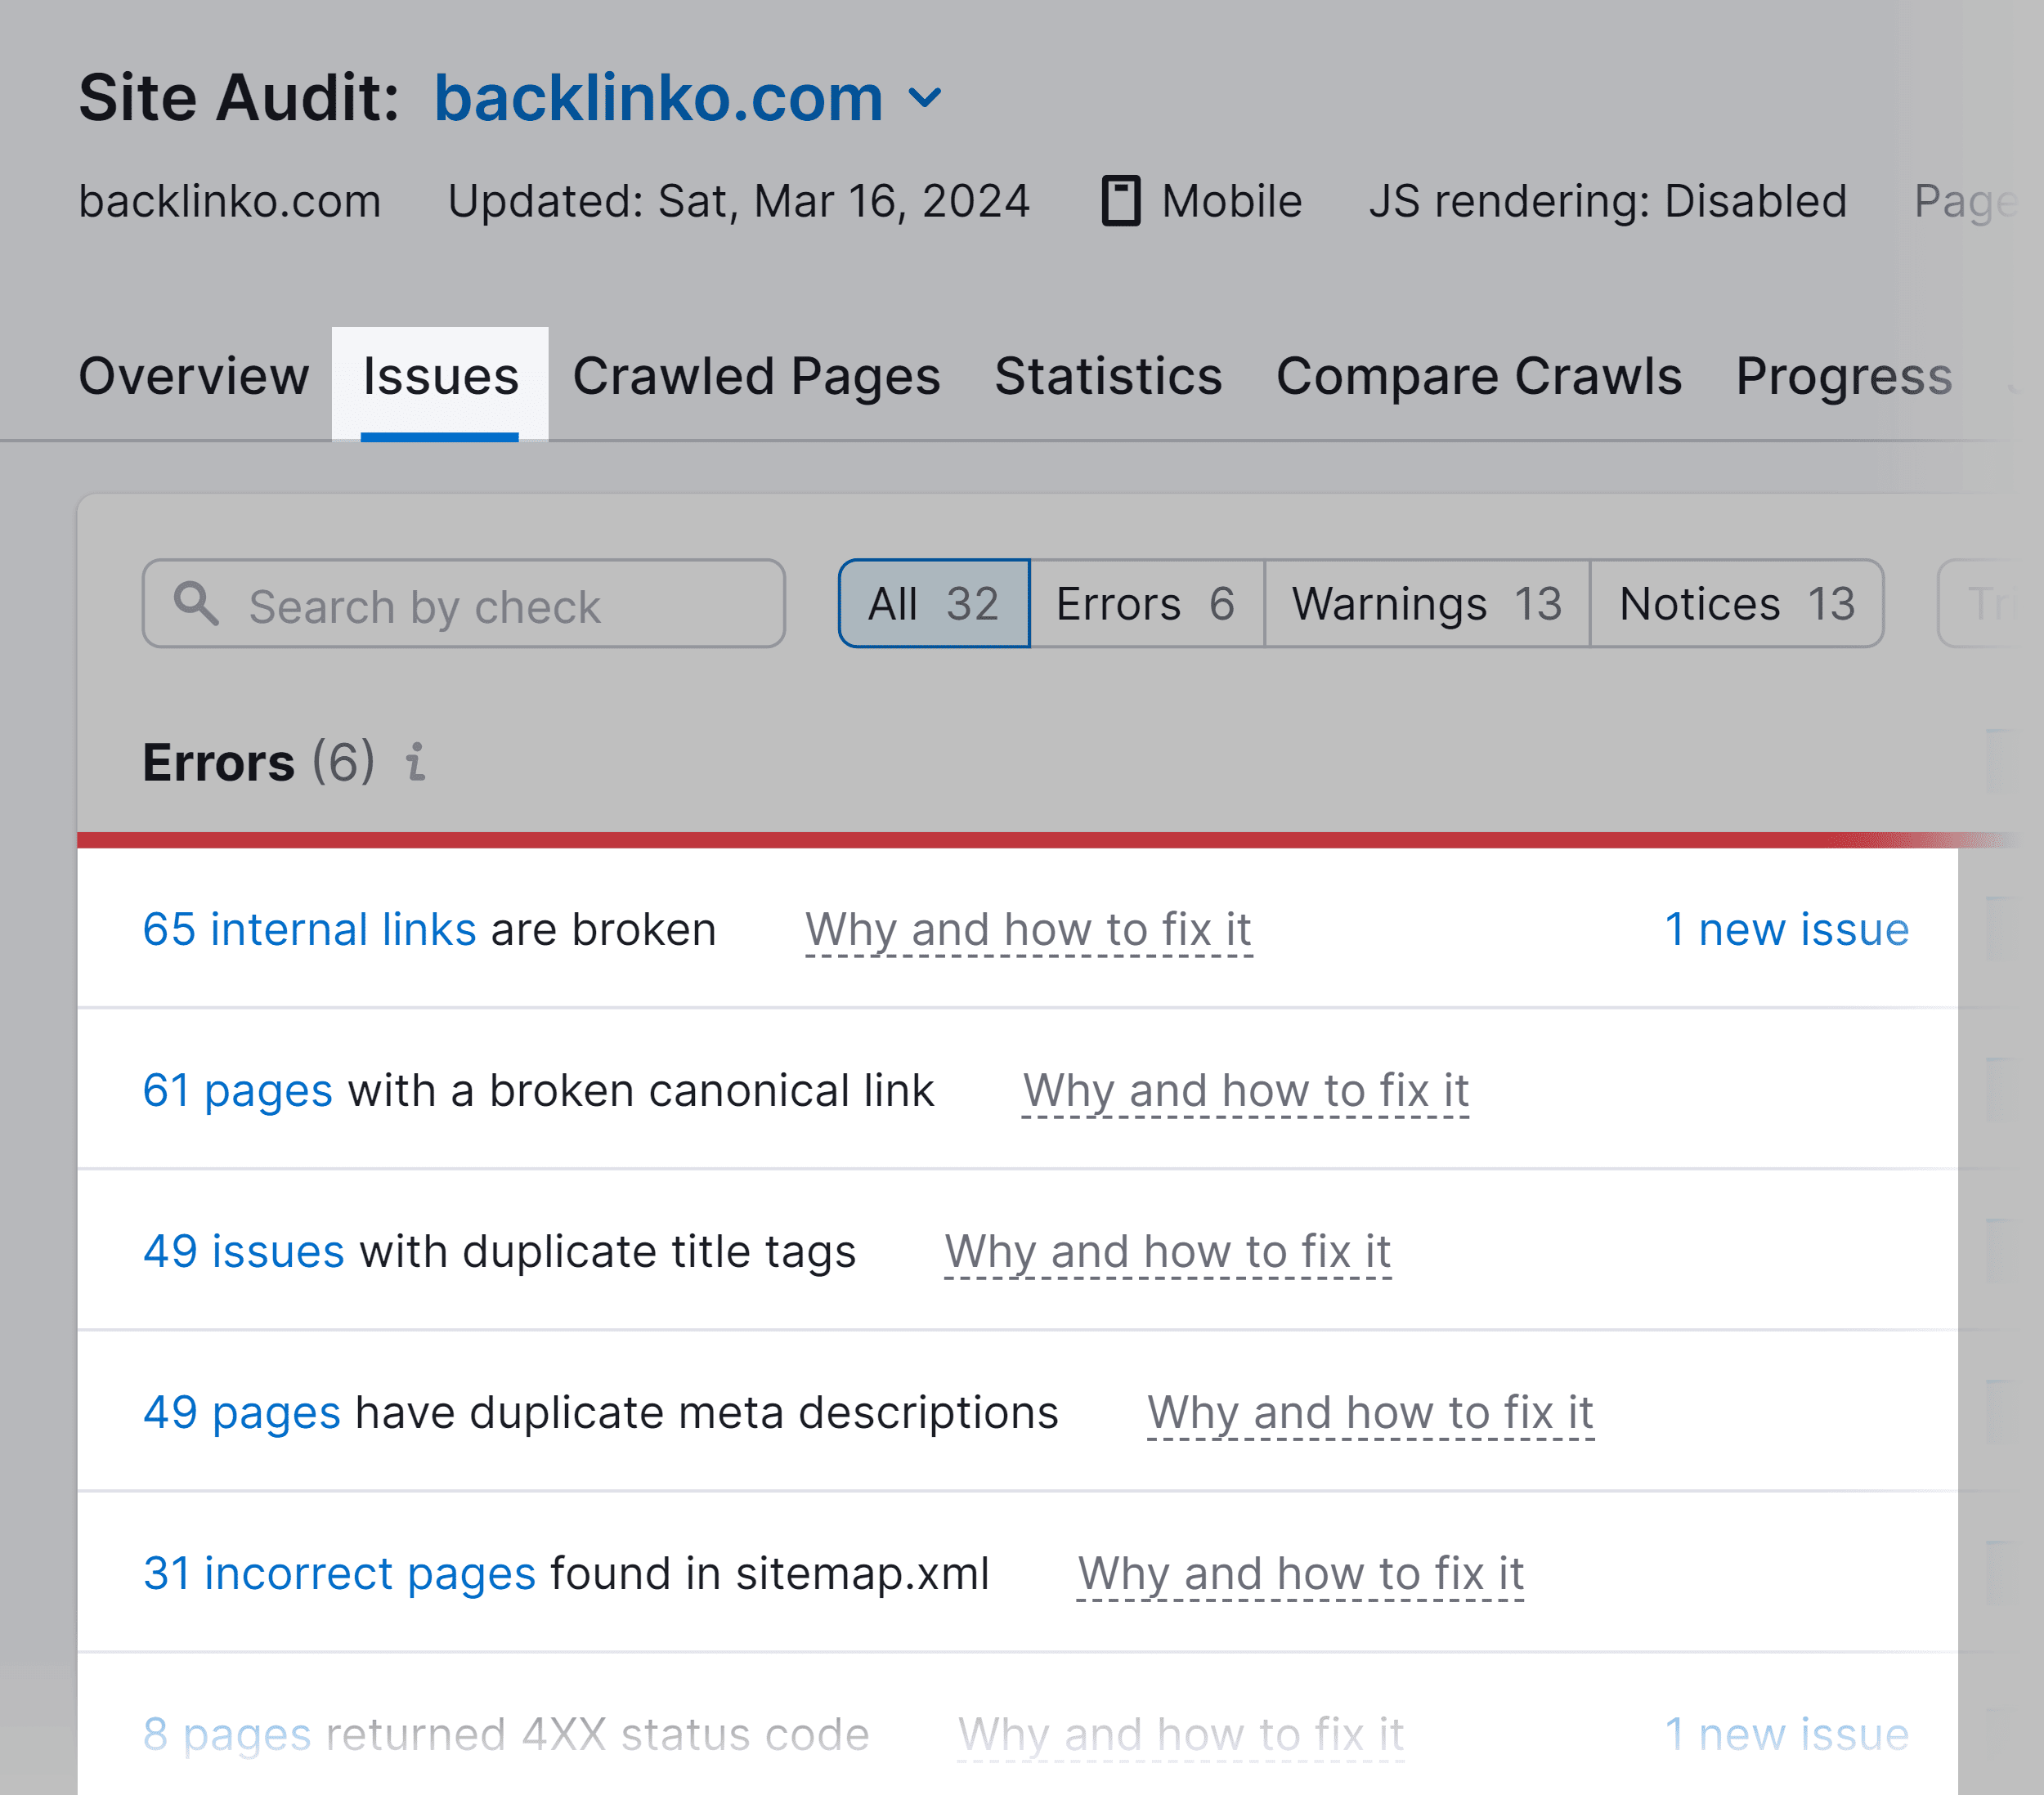View 1 new issue for broken internal links
This screenshot has height=1795, width=2044.
[x=1787, y=929]
